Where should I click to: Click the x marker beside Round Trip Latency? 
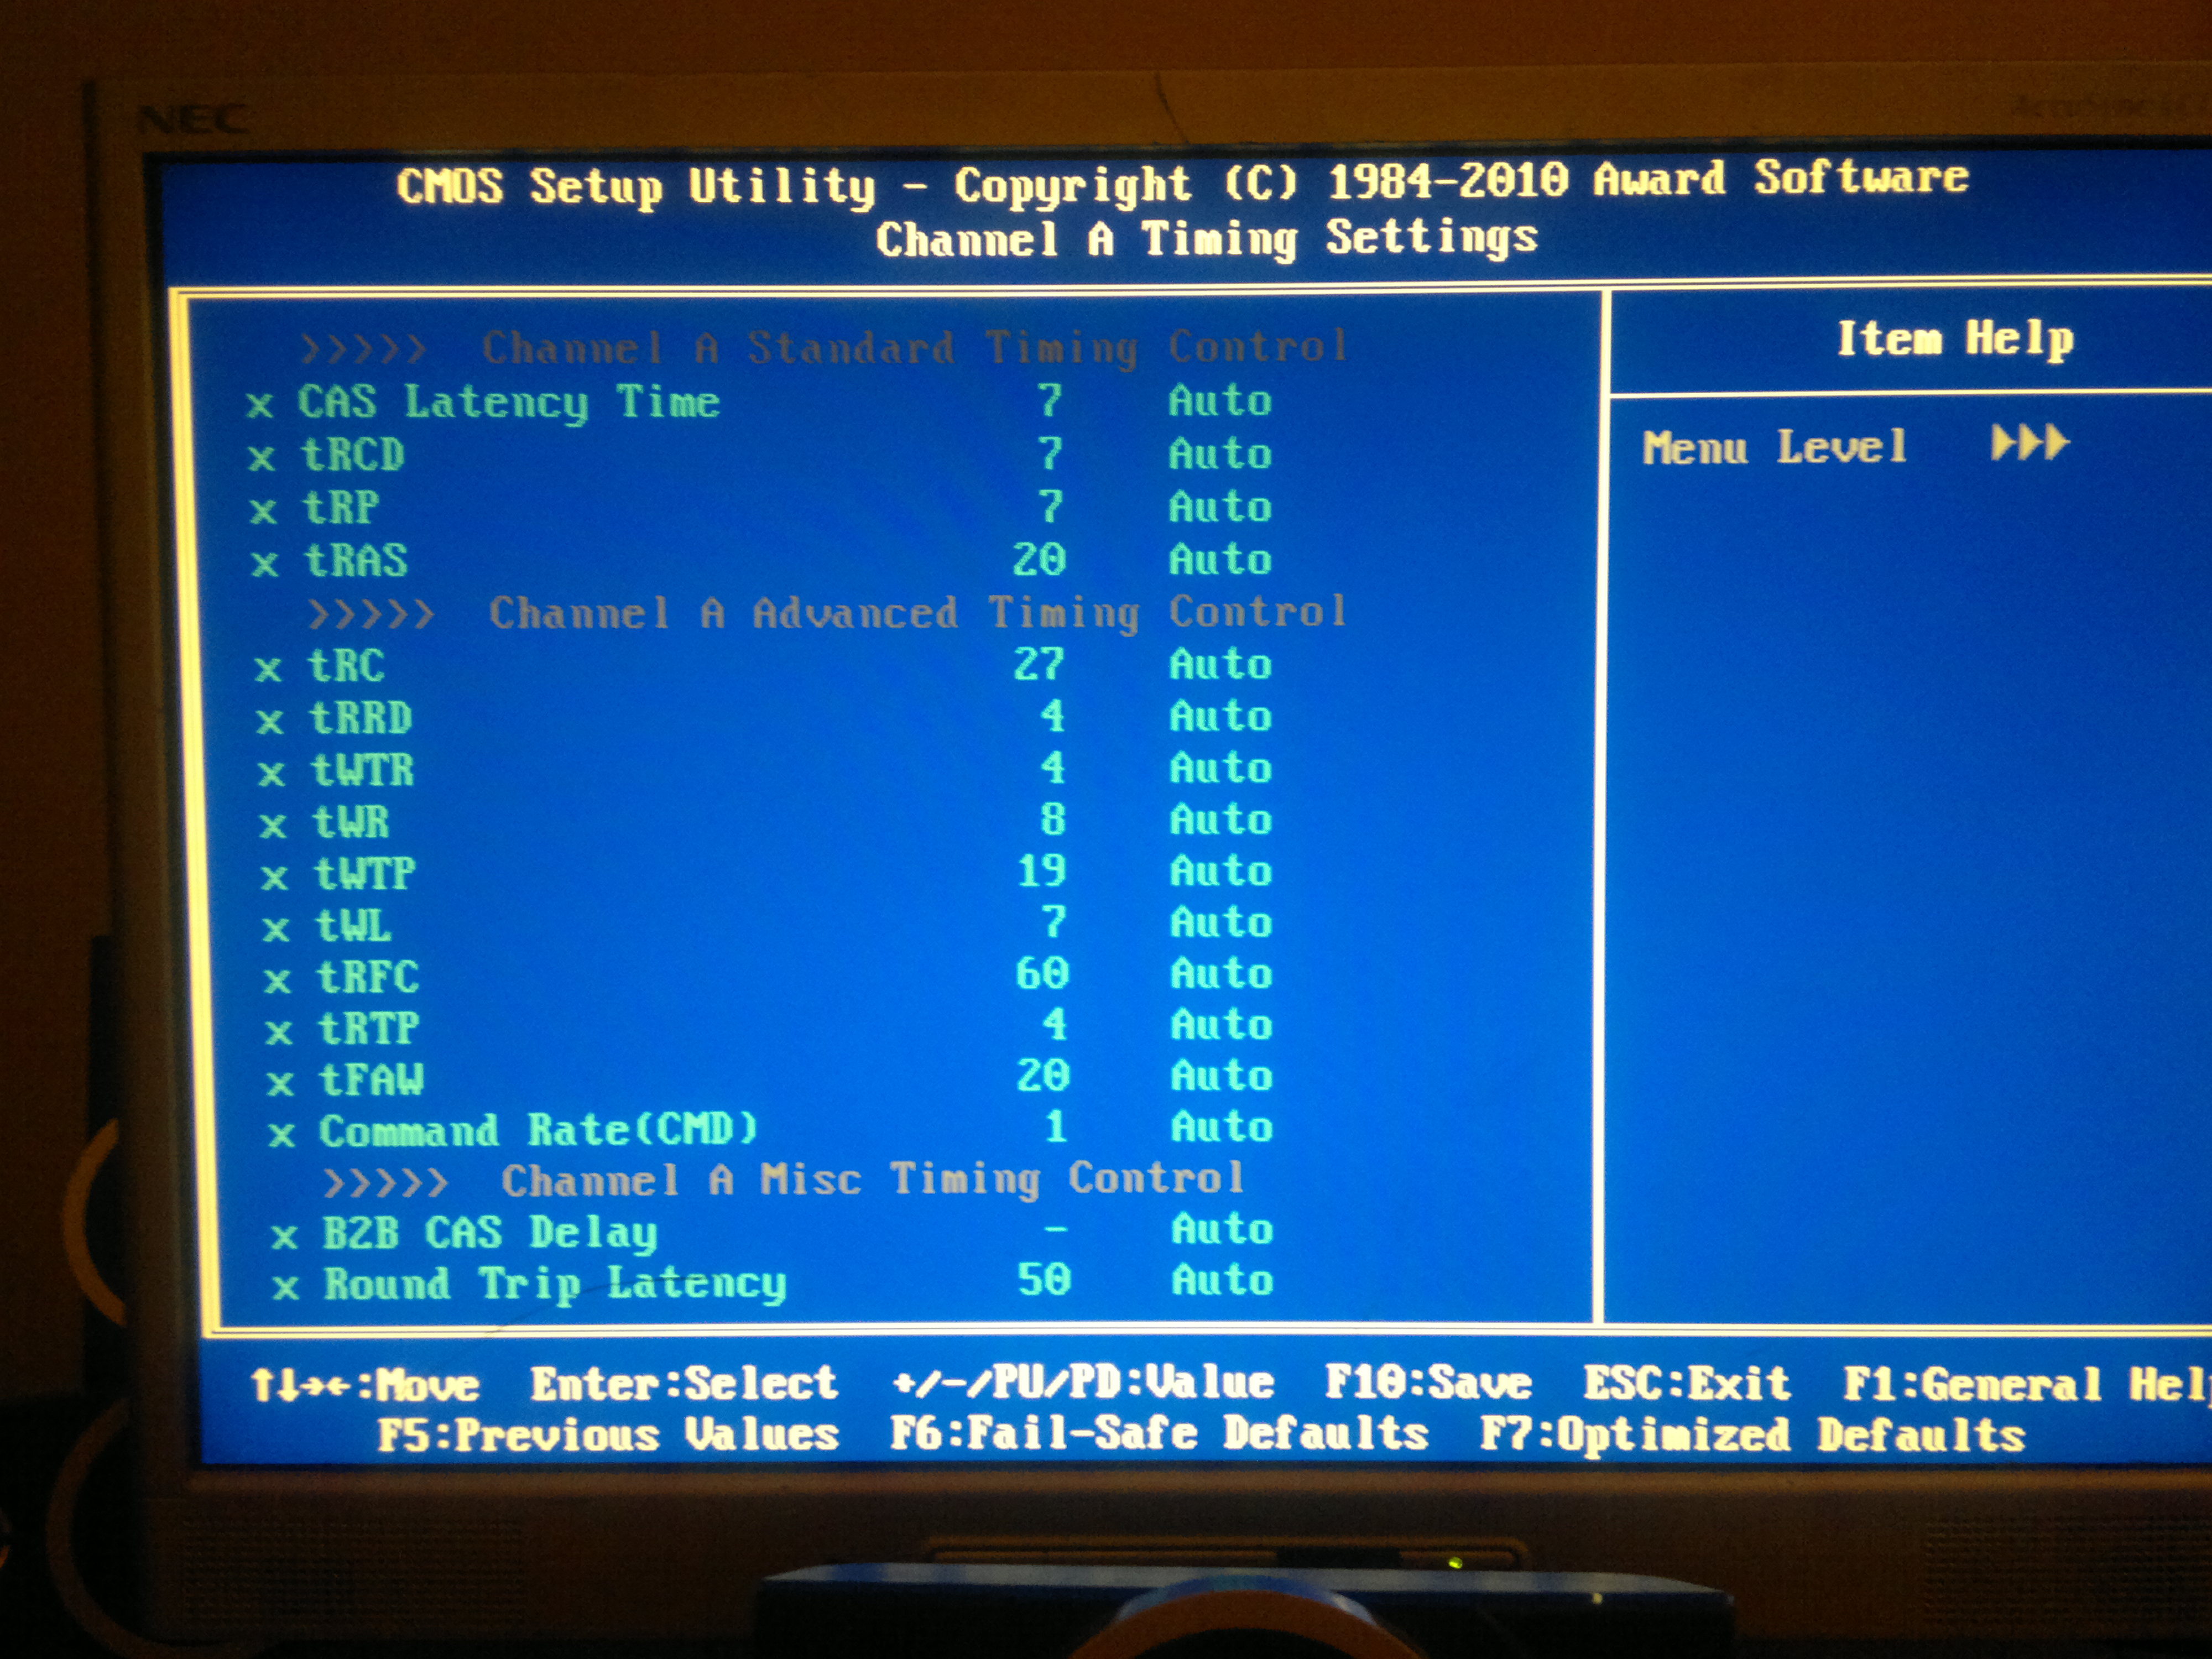[x=285, y=1287]
